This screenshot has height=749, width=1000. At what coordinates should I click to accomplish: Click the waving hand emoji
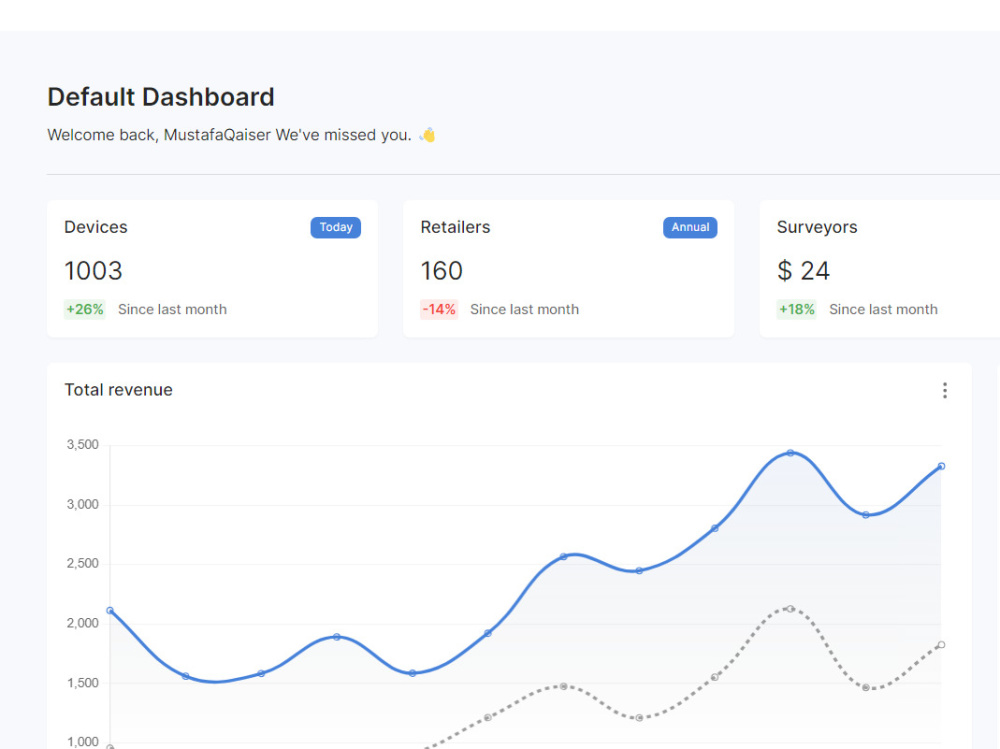(427, 135)
